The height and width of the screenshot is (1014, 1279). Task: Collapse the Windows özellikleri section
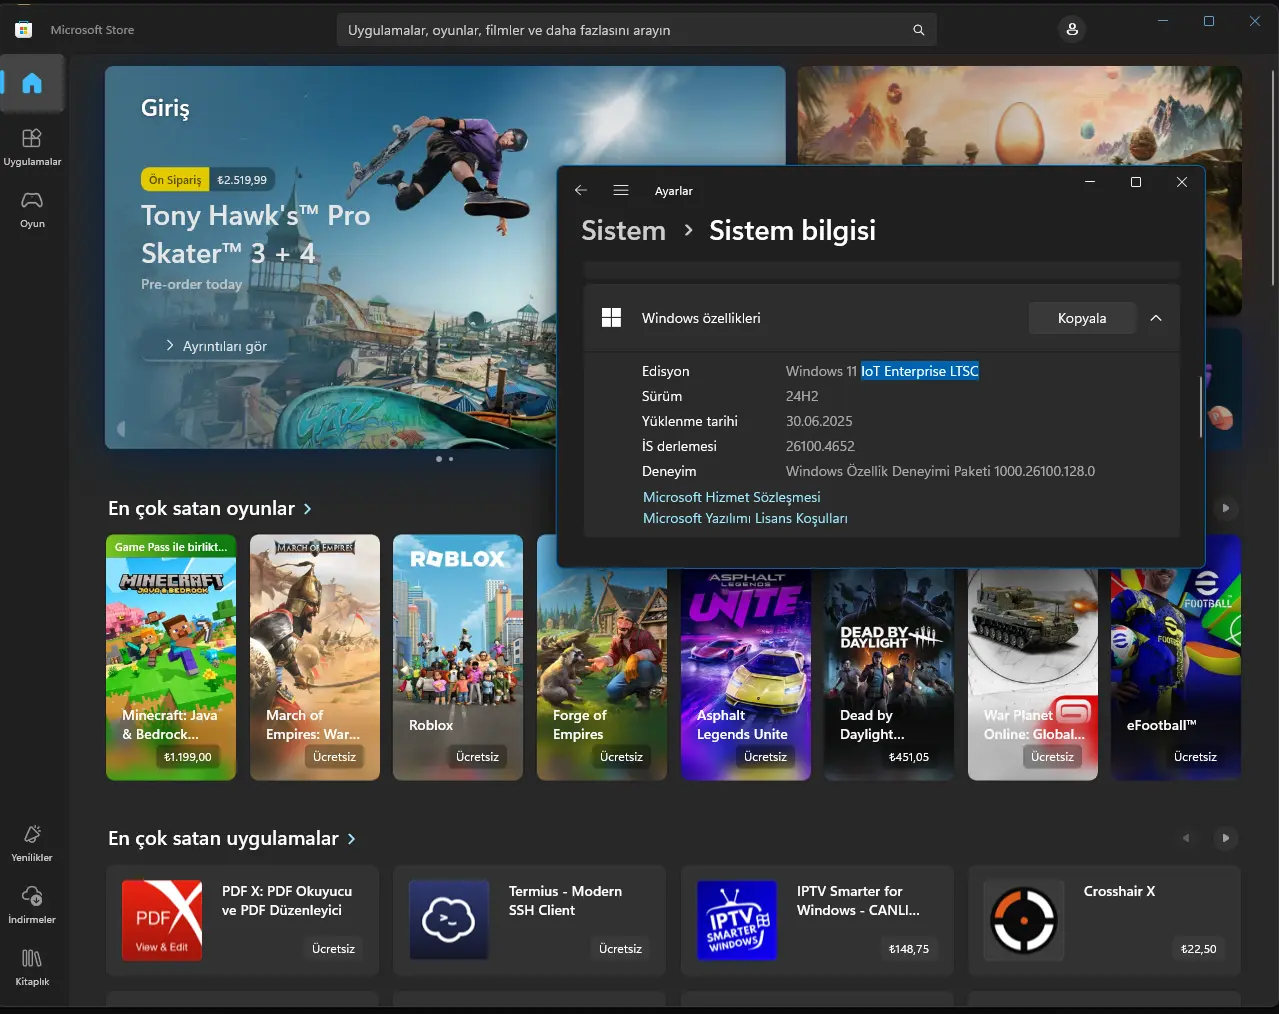[x=1156, y=318]
